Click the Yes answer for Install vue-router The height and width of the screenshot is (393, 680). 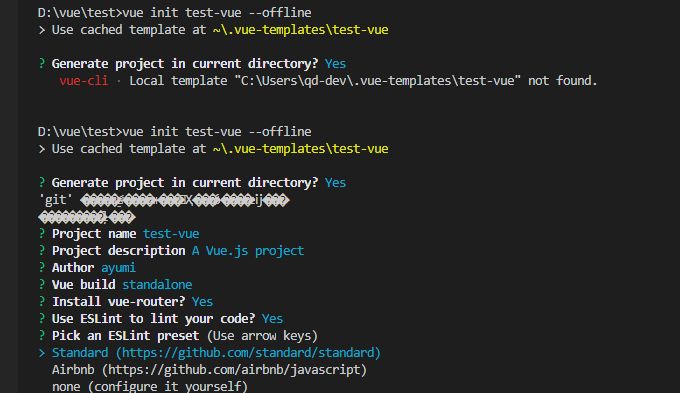[202, 301]
